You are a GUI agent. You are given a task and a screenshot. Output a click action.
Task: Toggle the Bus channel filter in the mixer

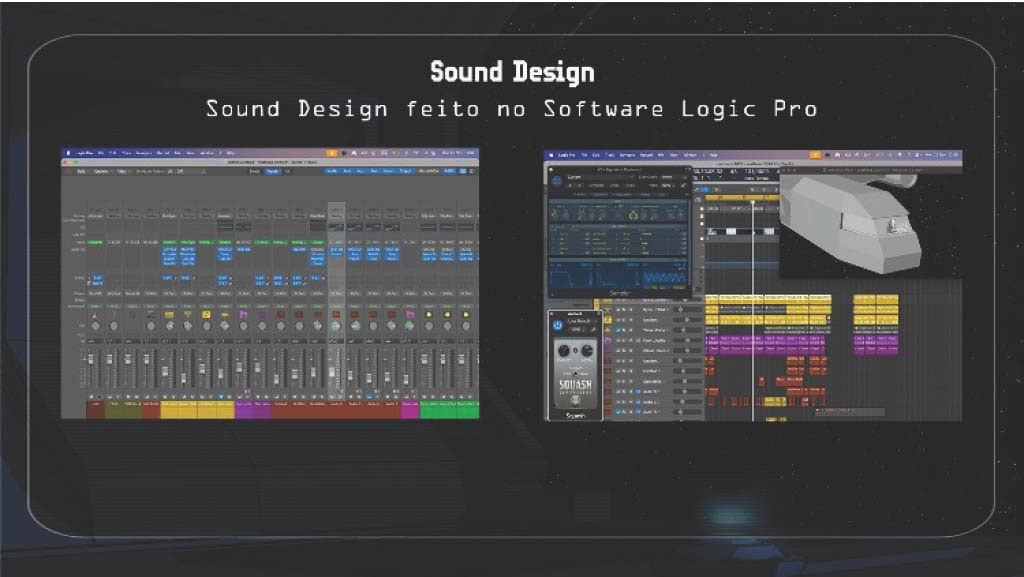pos(374,171)
